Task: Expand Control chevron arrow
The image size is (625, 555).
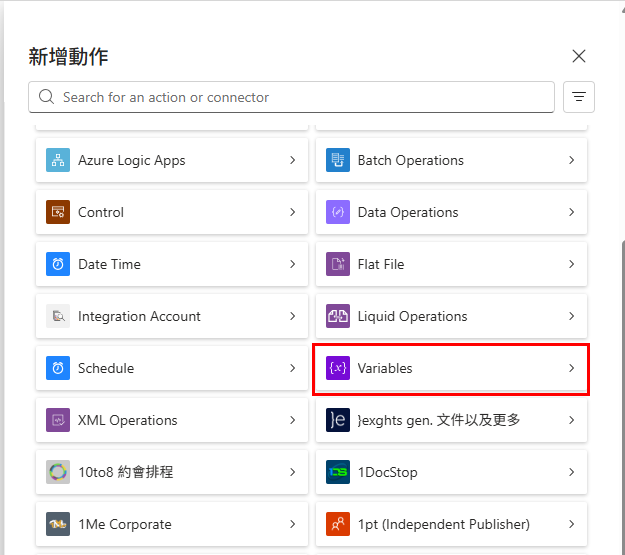Action: pos(293,212)
